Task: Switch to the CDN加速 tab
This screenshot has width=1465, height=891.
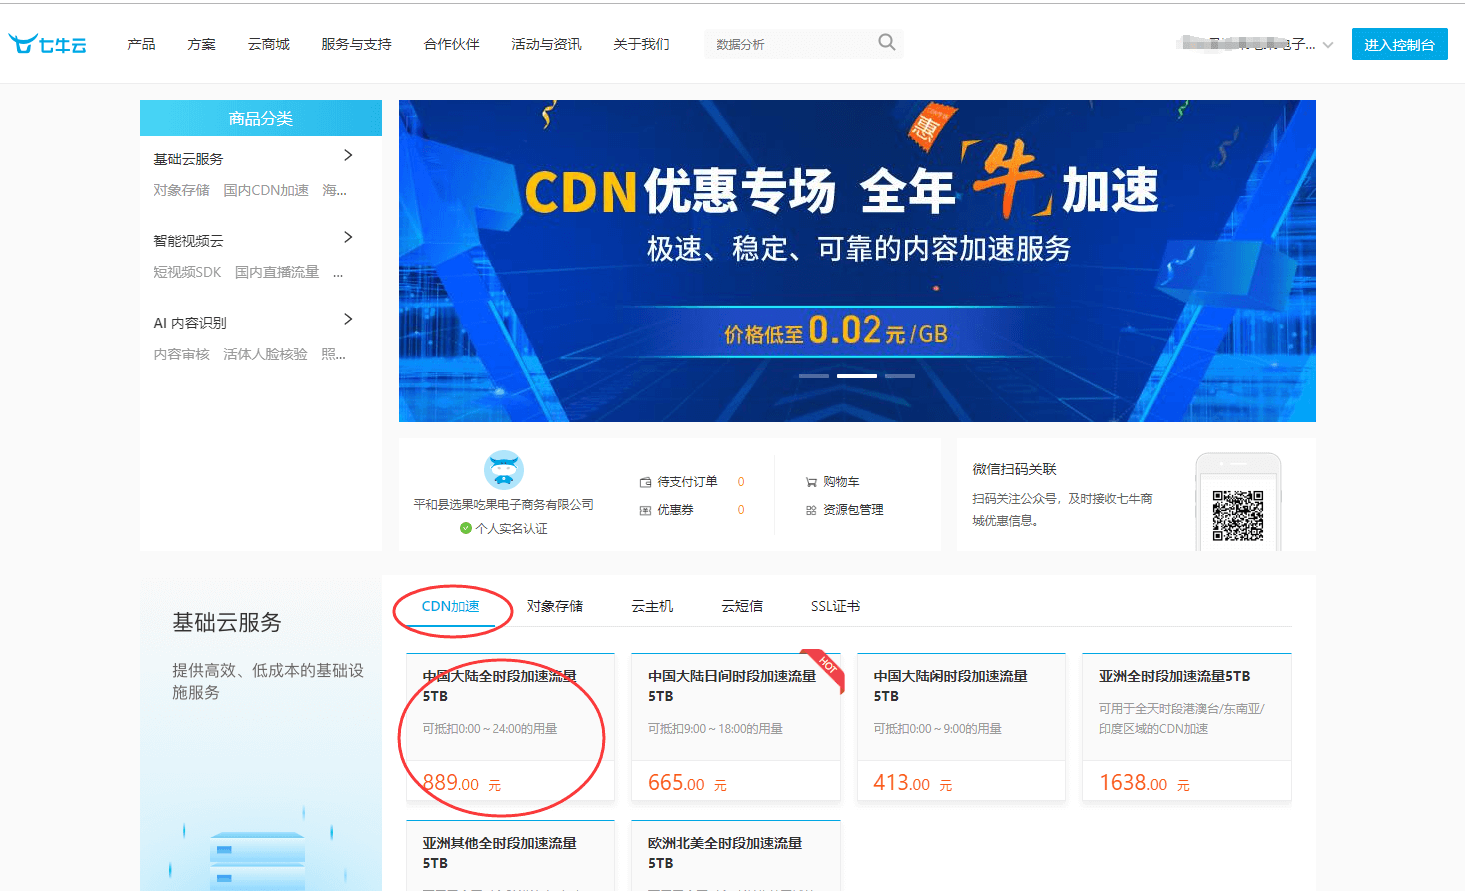Action: [450, 606]
